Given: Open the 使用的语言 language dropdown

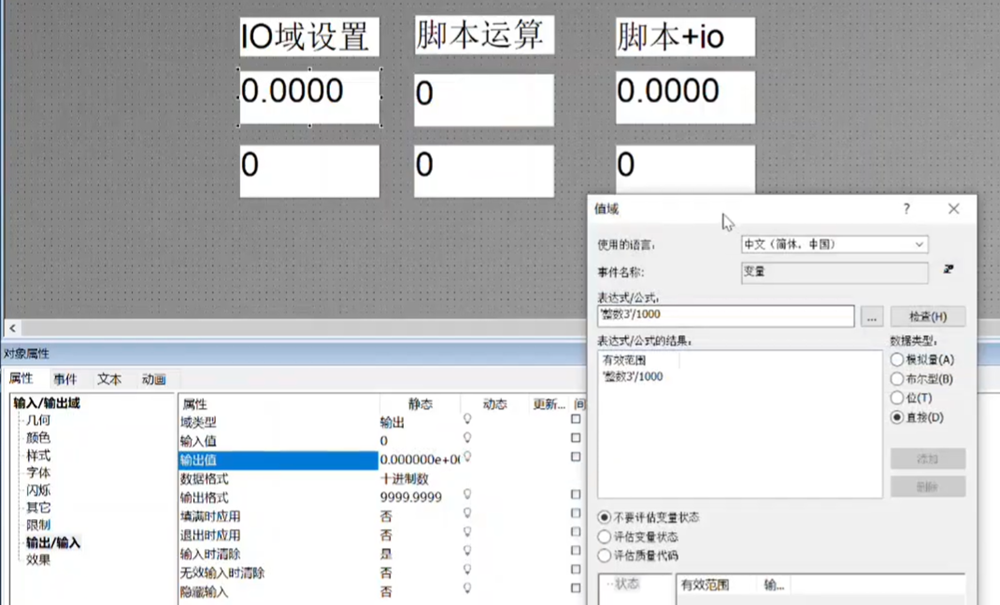Looking at the screenshot, I should pyautogui.click(x=833, y=244).
